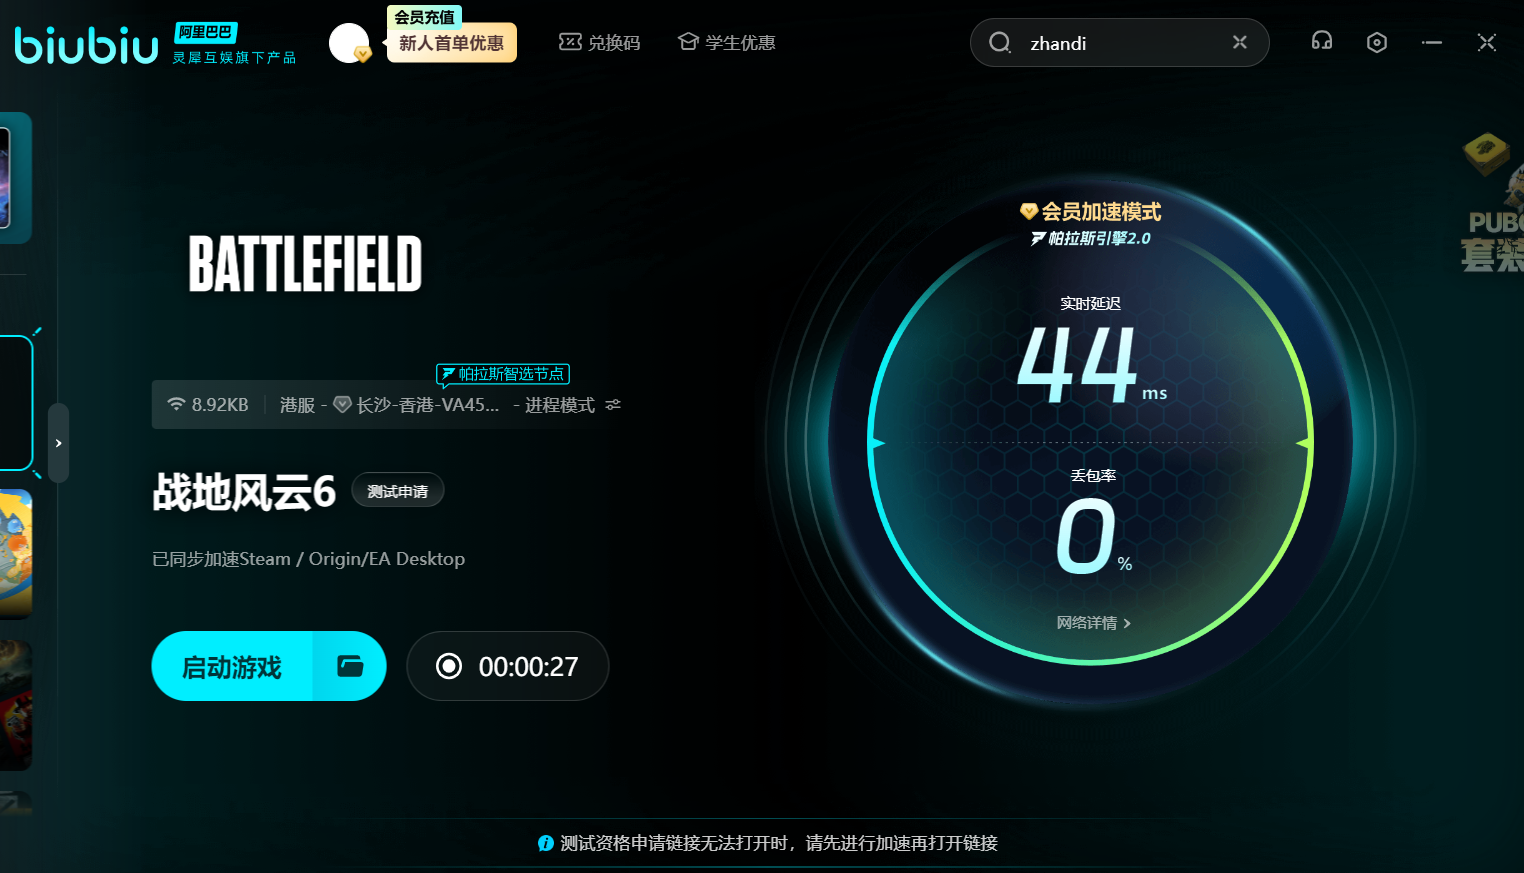
Task: Open node settings sliders icon
Action: click(613, 405)
